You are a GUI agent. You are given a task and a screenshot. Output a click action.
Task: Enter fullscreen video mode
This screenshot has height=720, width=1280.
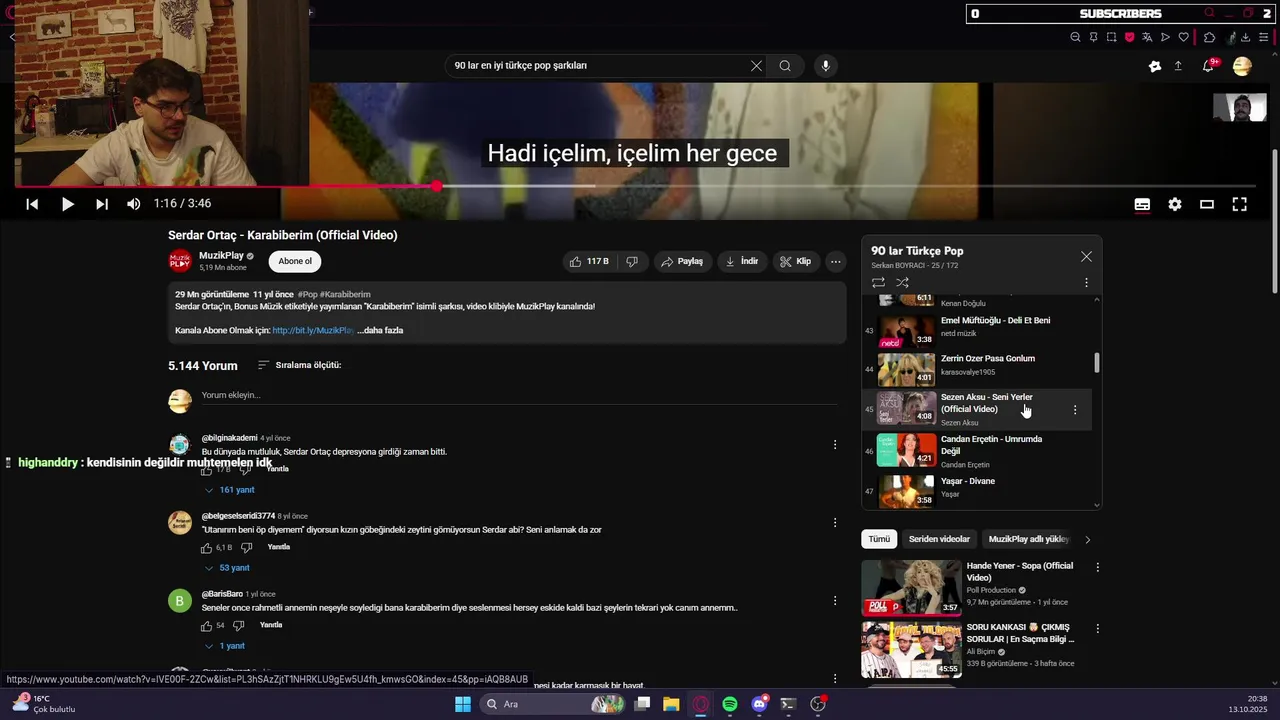[x=1239, y=204]
